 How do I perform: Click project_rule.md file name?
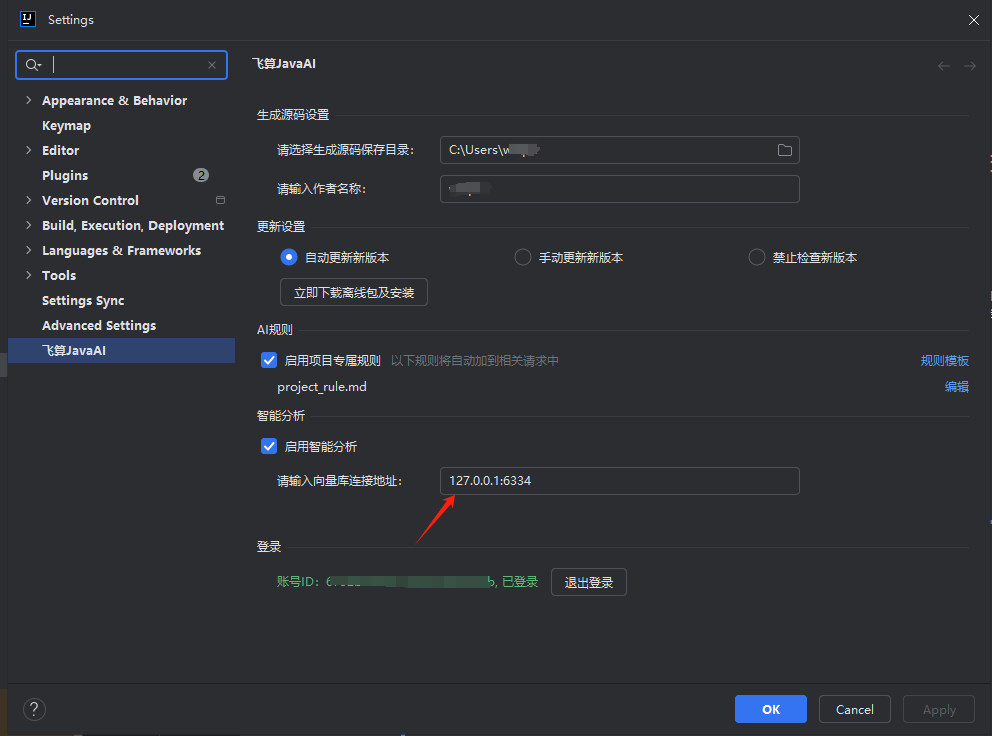(x=321, y=387)
